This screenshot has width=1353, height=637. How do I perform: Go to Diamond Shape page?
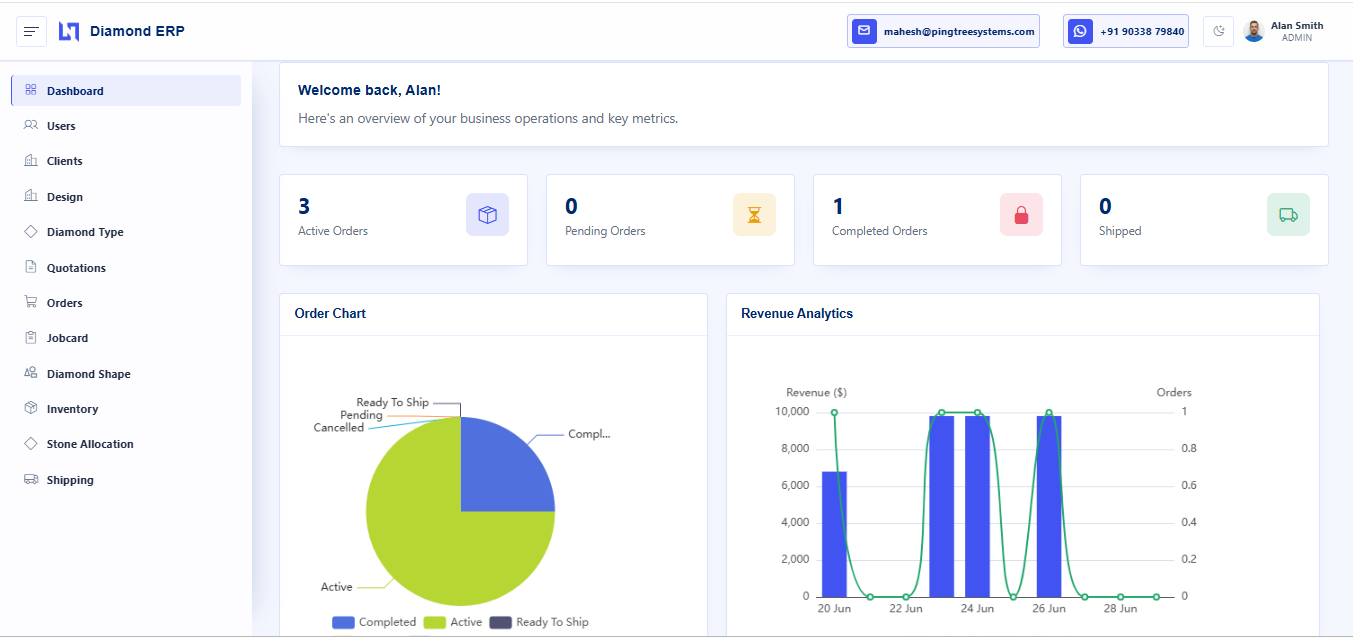126,374
